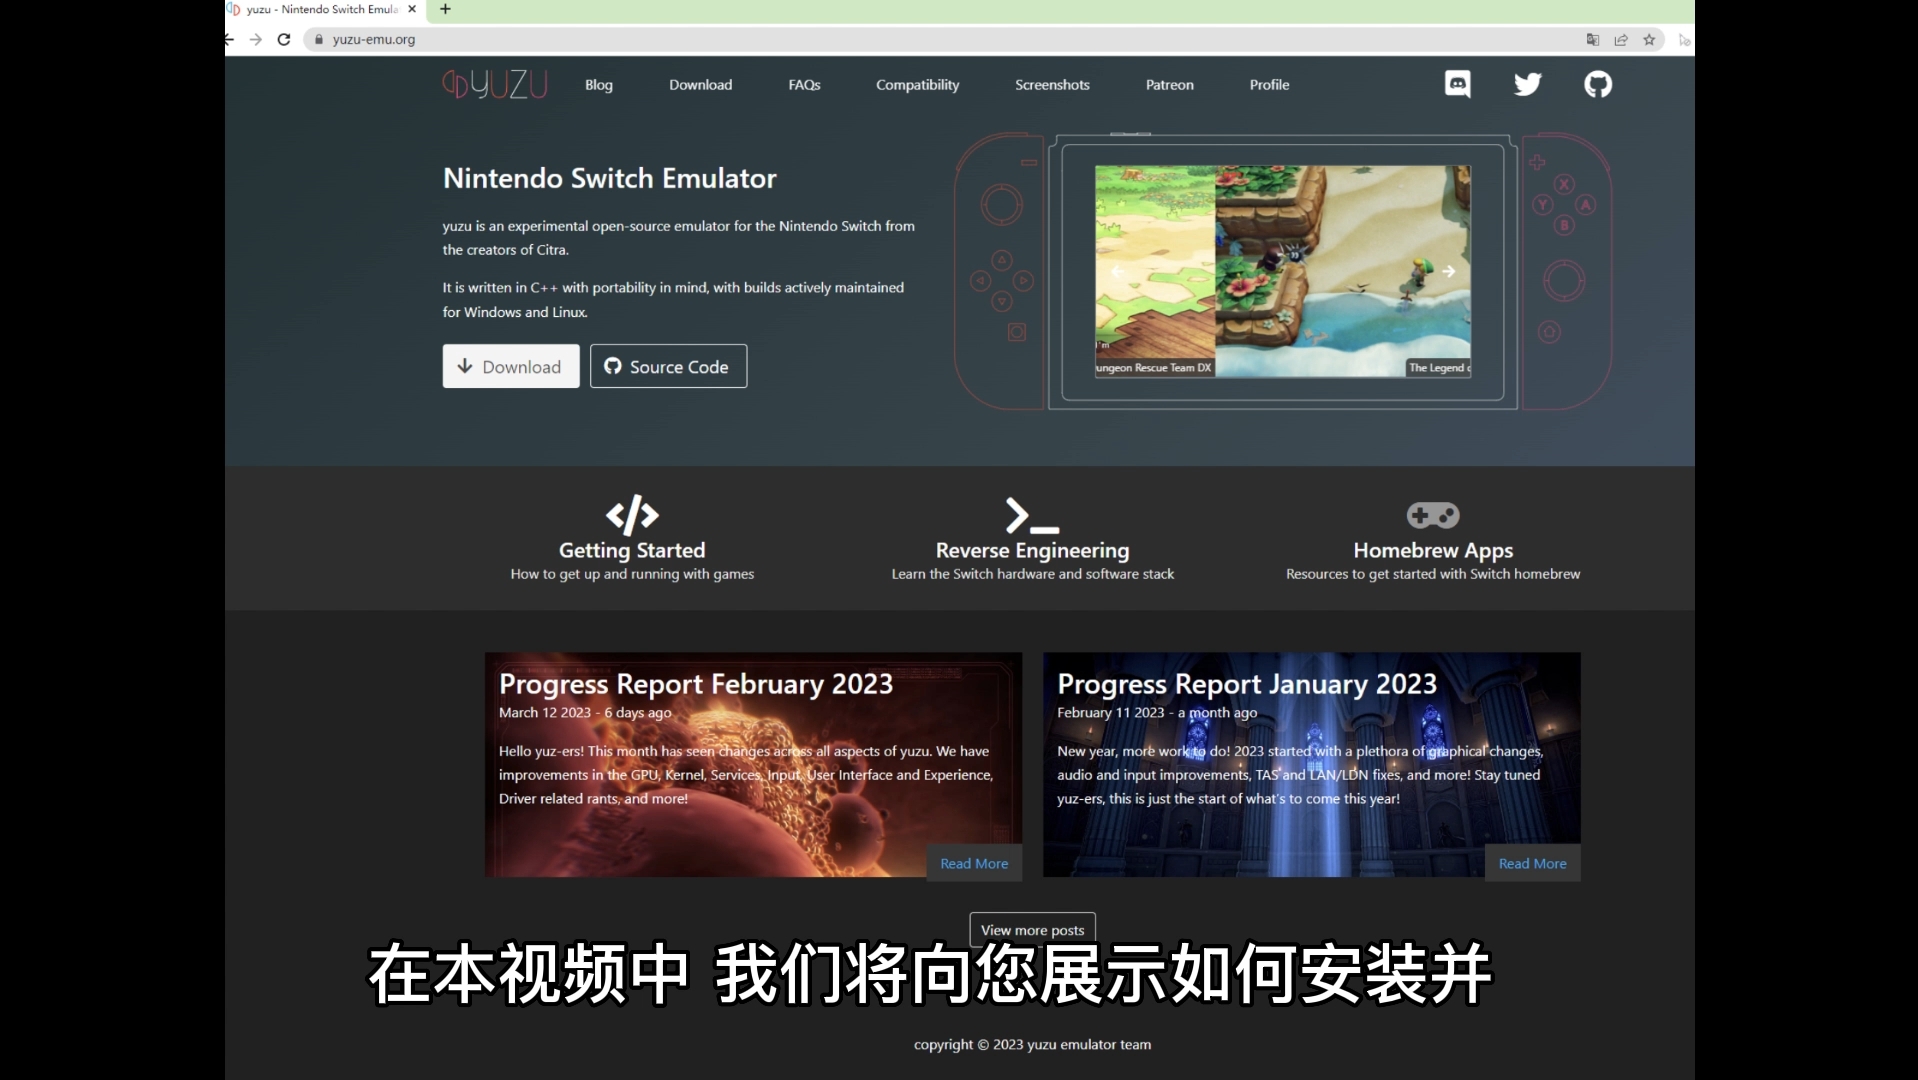Click the "March 12 2023 - 6 days ago" date

tap(585, 712)
